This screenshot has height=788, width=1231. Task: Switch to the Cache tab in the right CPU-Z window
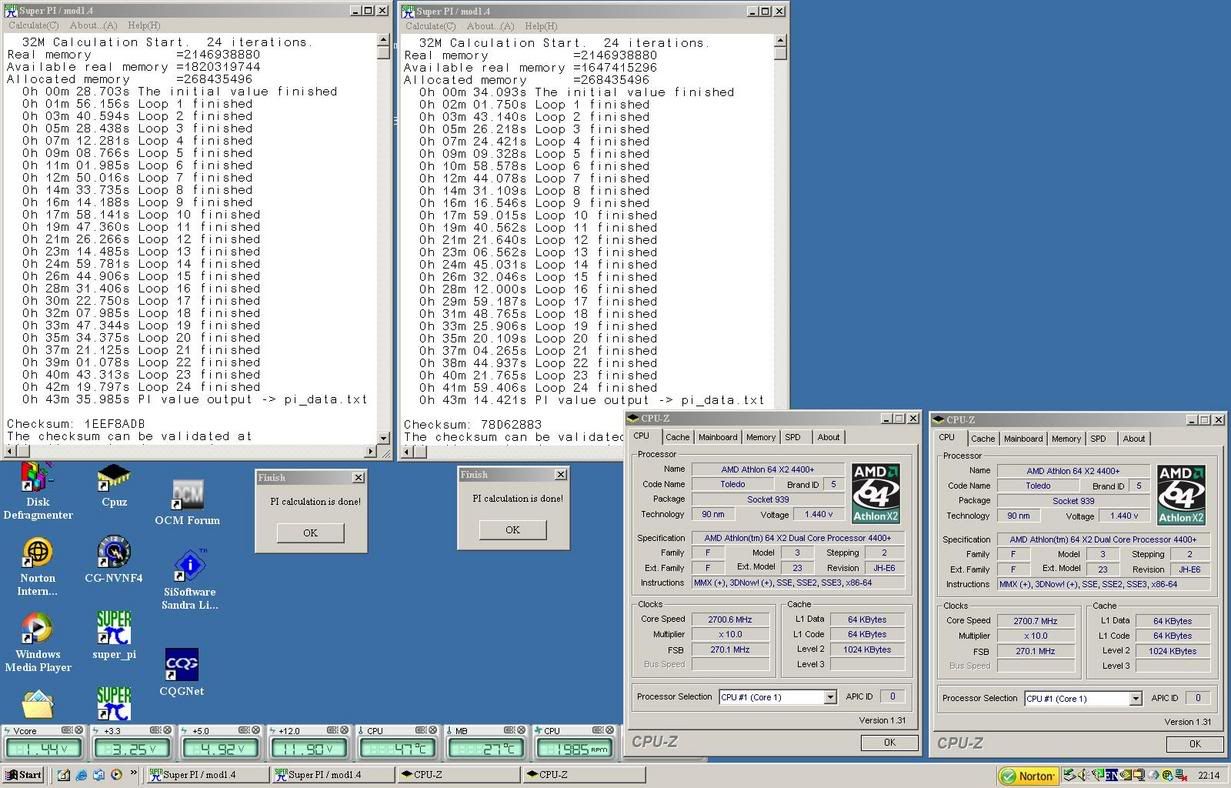coord(983,438)
